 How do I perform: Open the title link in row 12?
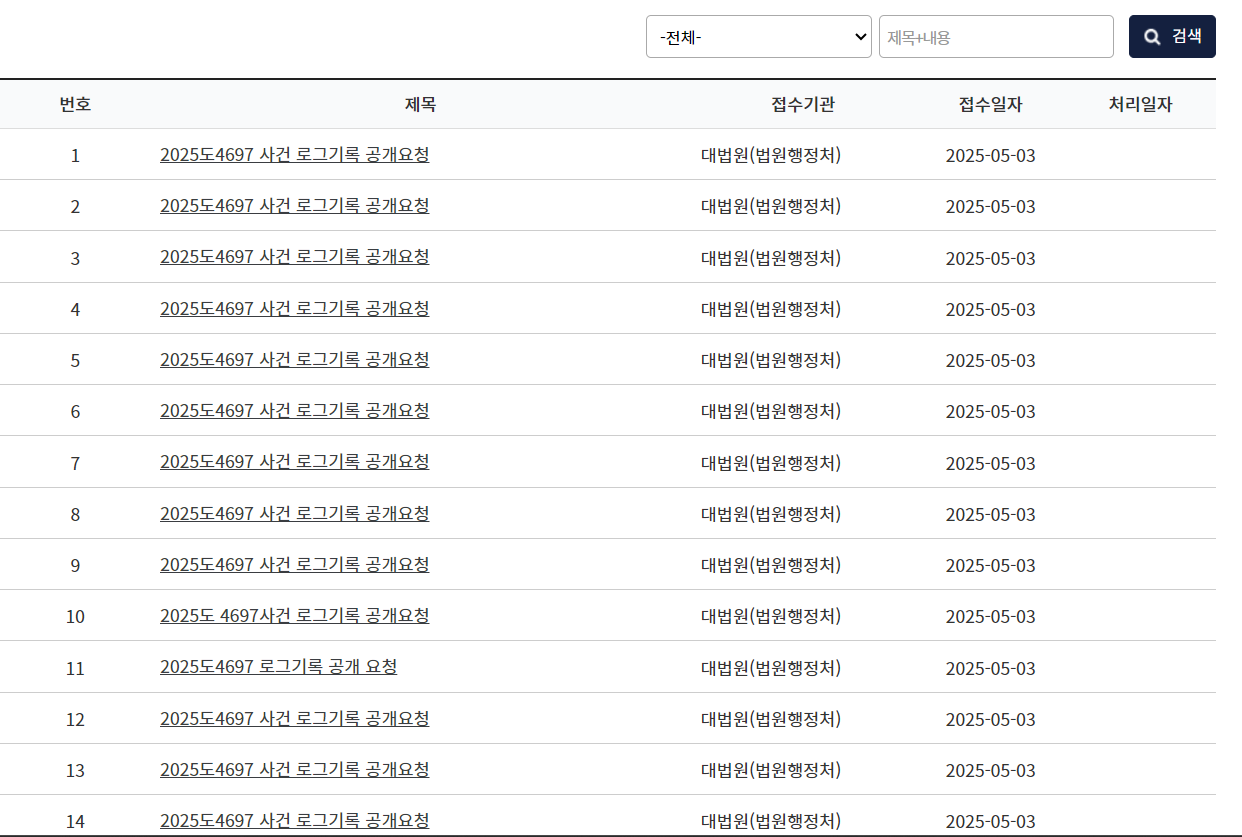click(x=294, y=719)
